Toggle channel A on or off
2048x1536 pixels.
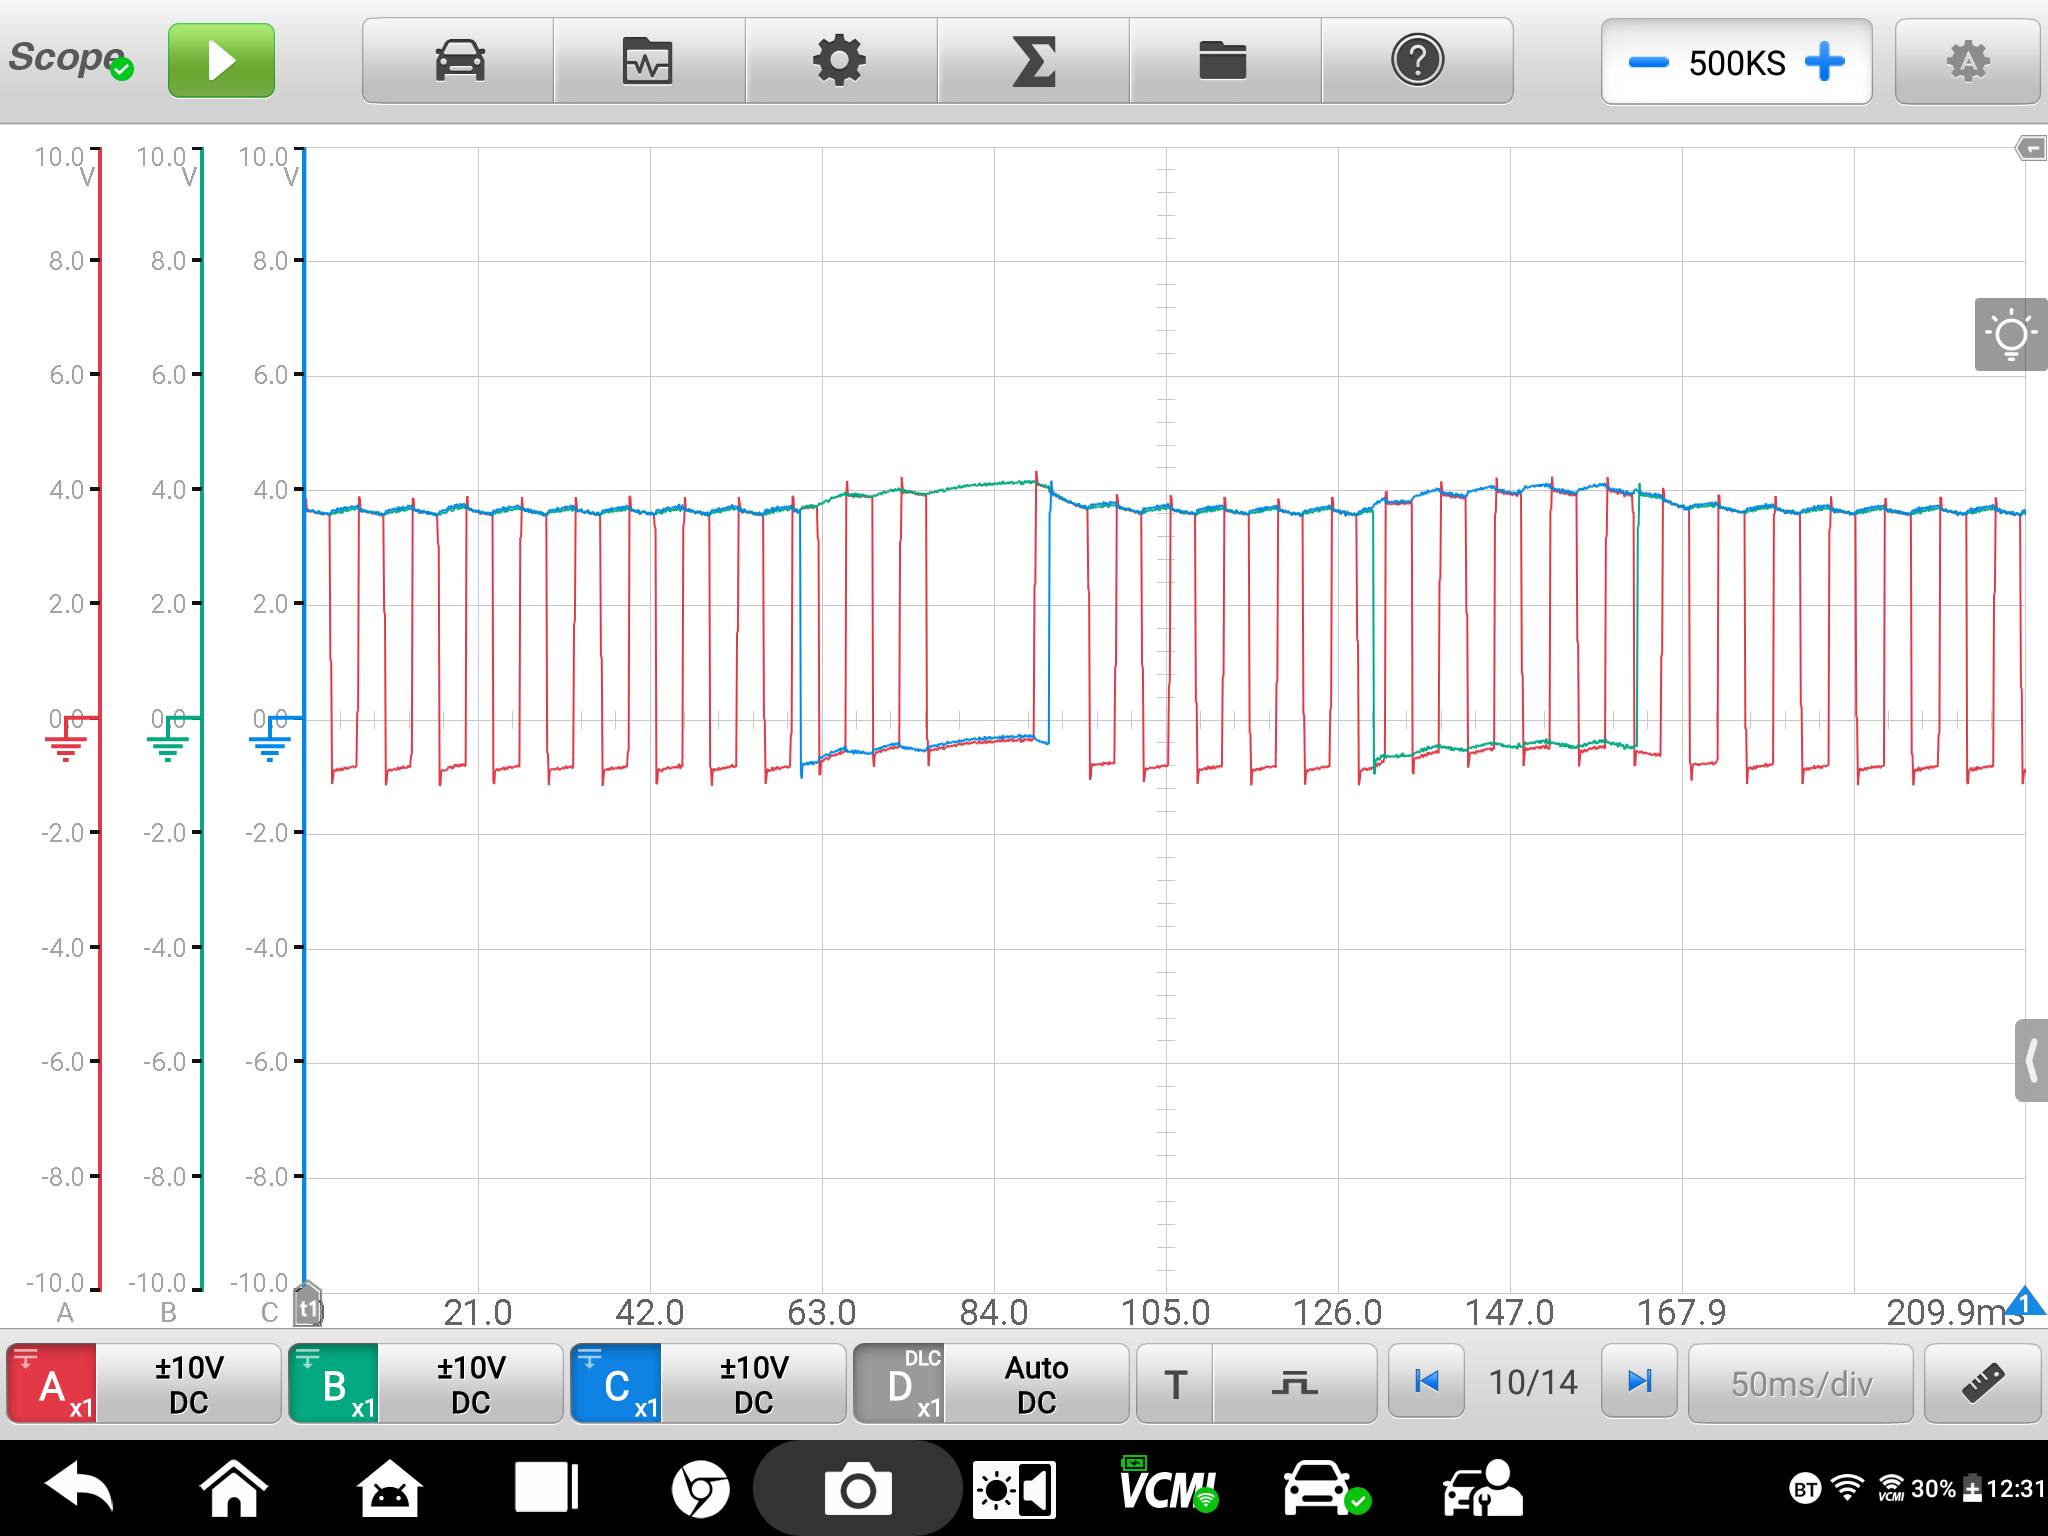[x=52, y=1384]
